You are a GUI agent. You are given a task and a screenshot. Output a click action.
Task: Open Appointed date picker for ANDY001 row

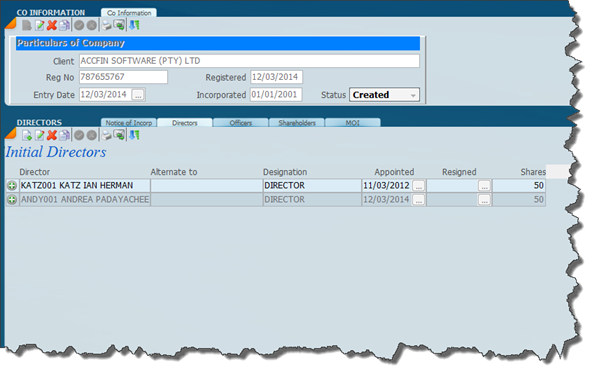419,200
